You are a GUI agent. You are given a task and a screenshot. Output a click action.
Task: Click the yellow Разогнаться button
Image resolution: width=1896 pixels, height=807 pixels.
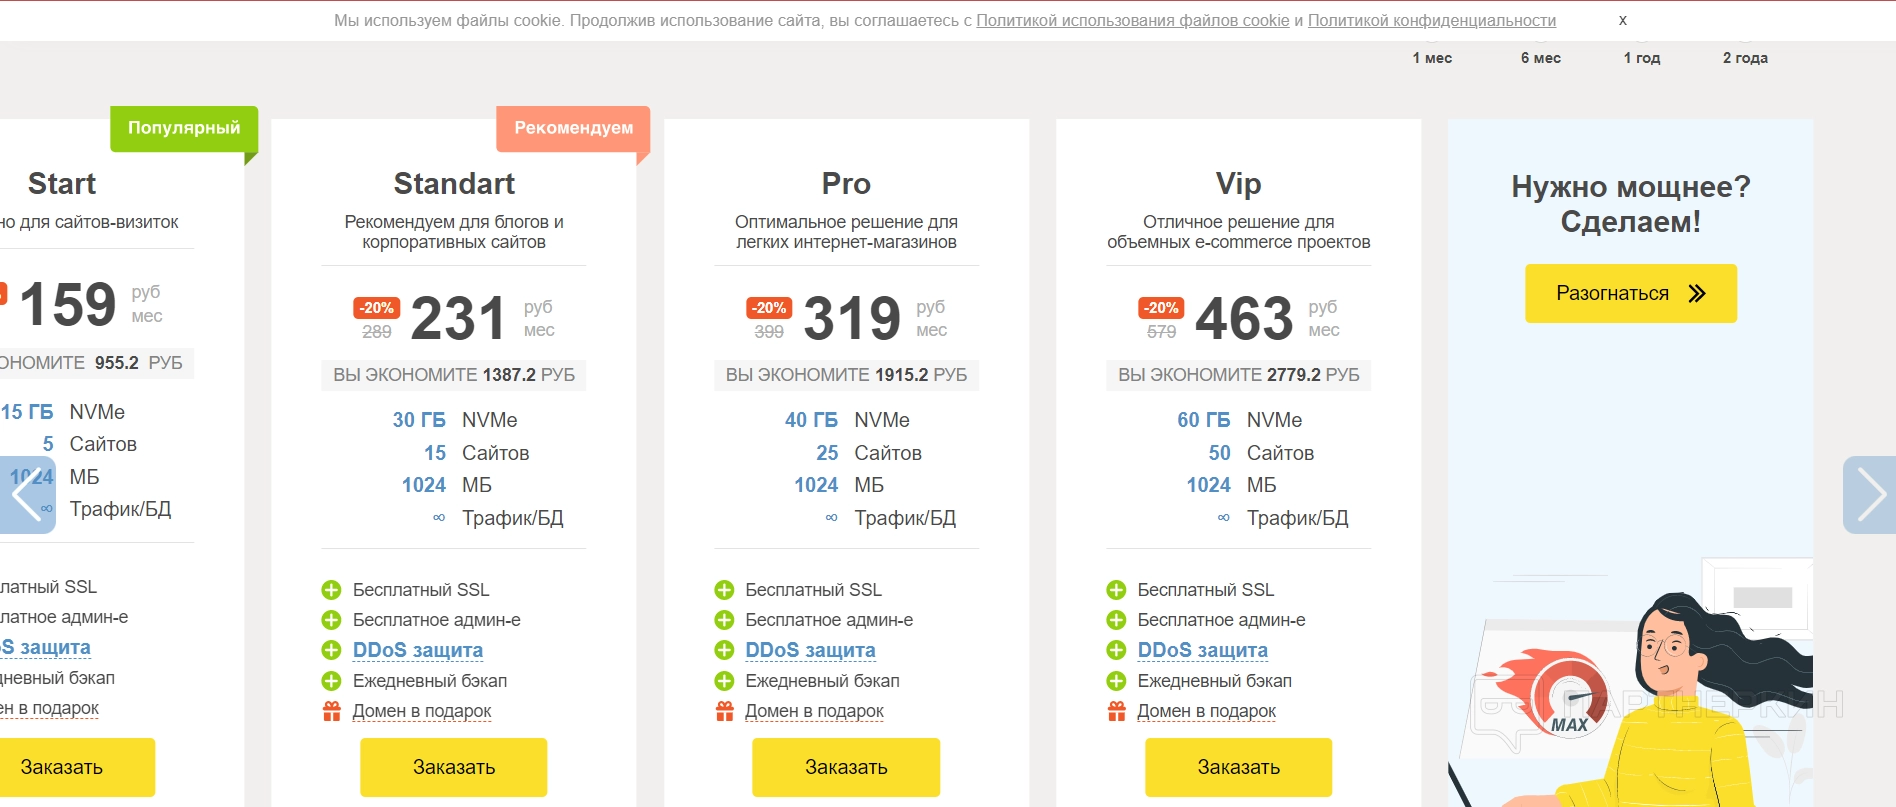1630,293
